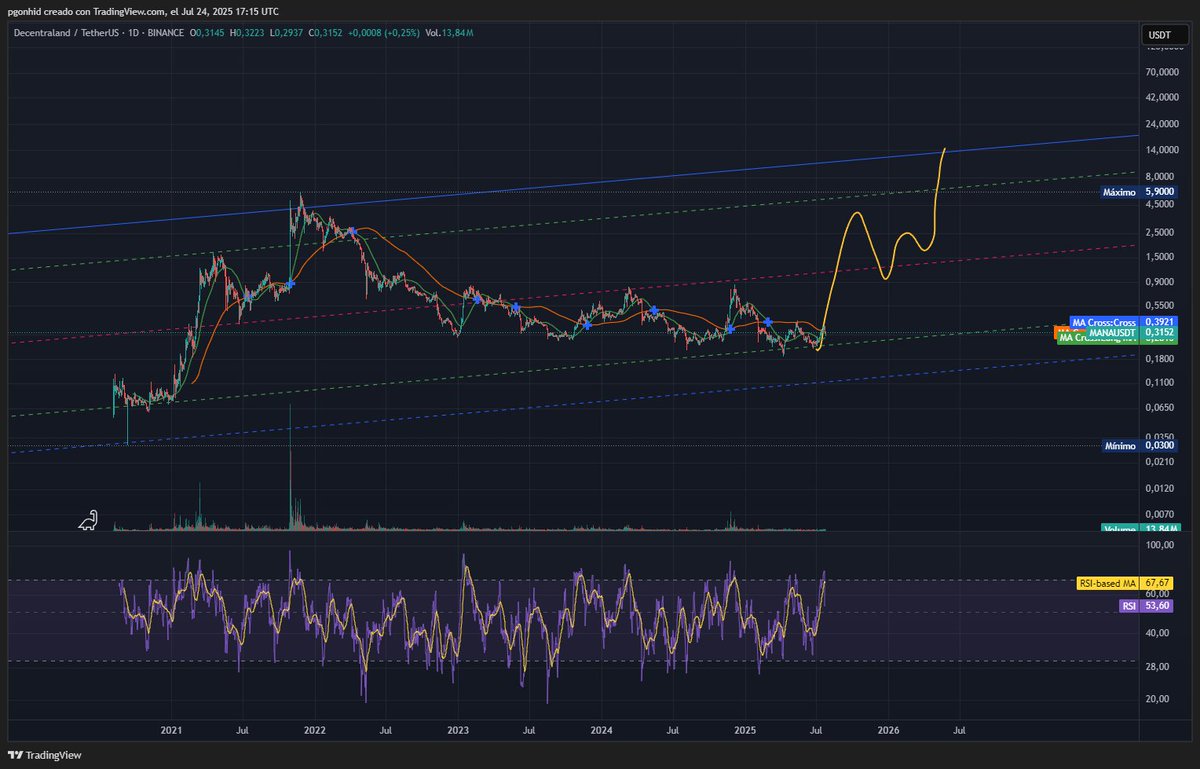Select the RSI-based MA yellow label
Viewport: 1200px width, 769px height.
pyautogui.click(x=1107, y=582)
